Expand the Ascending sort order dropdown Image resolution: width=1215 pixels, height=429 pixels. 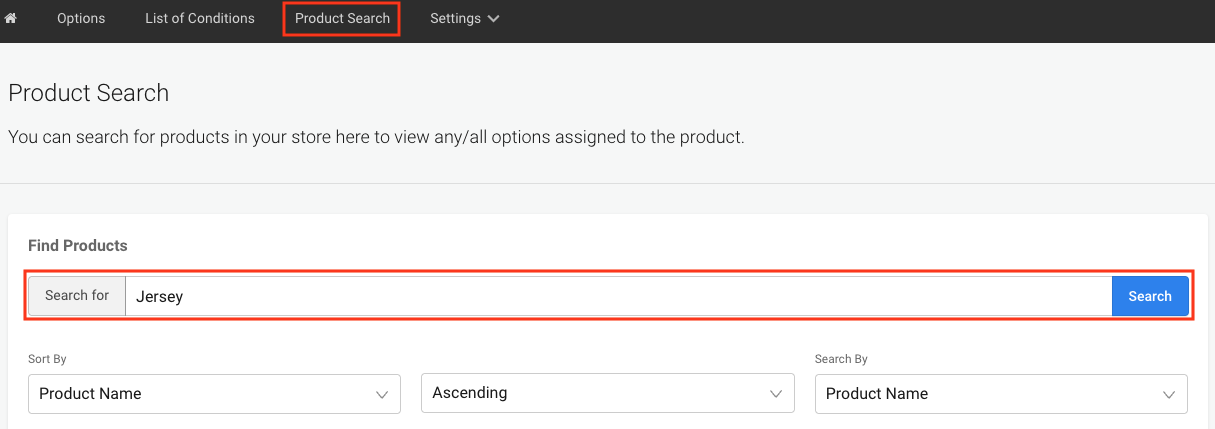(x=607, y=394)
